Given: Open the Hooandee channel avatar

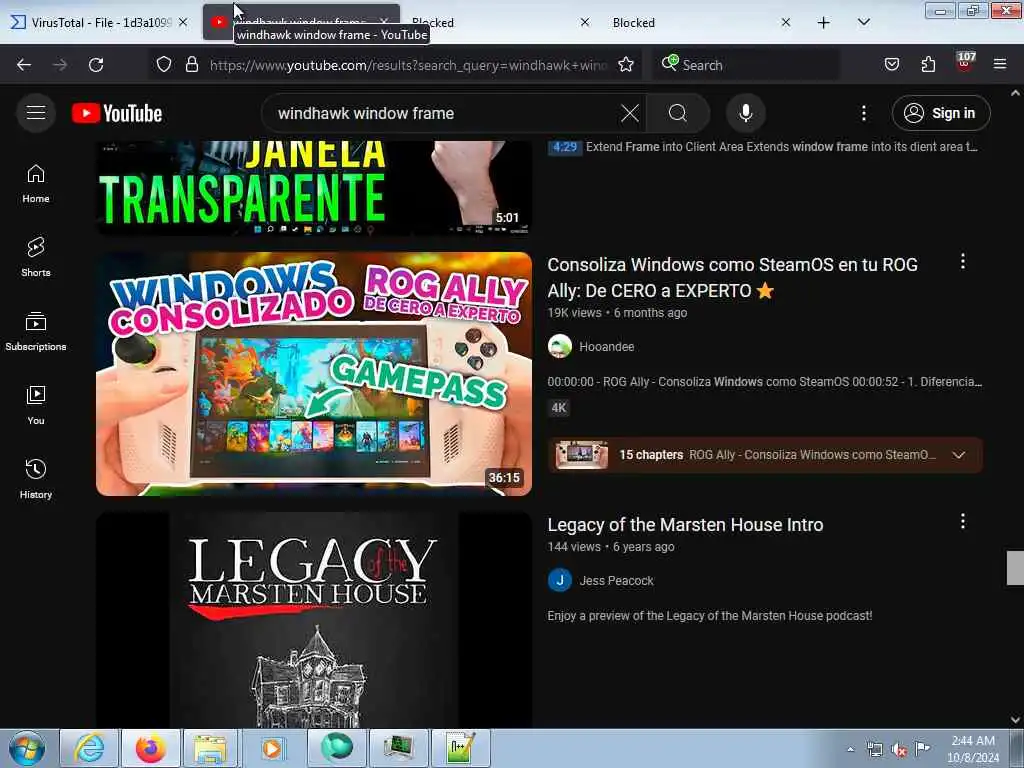Looking at the screenshot, I should (x=560, y=347).
